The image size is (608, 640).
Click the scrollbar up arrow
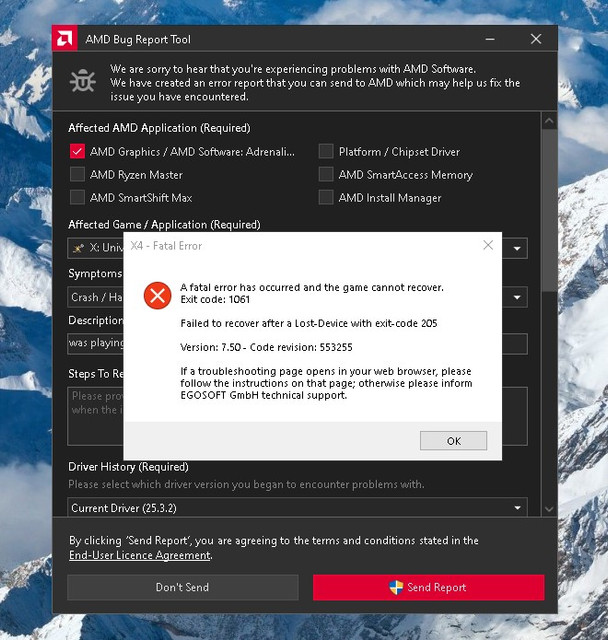click(x=549, y=121)
